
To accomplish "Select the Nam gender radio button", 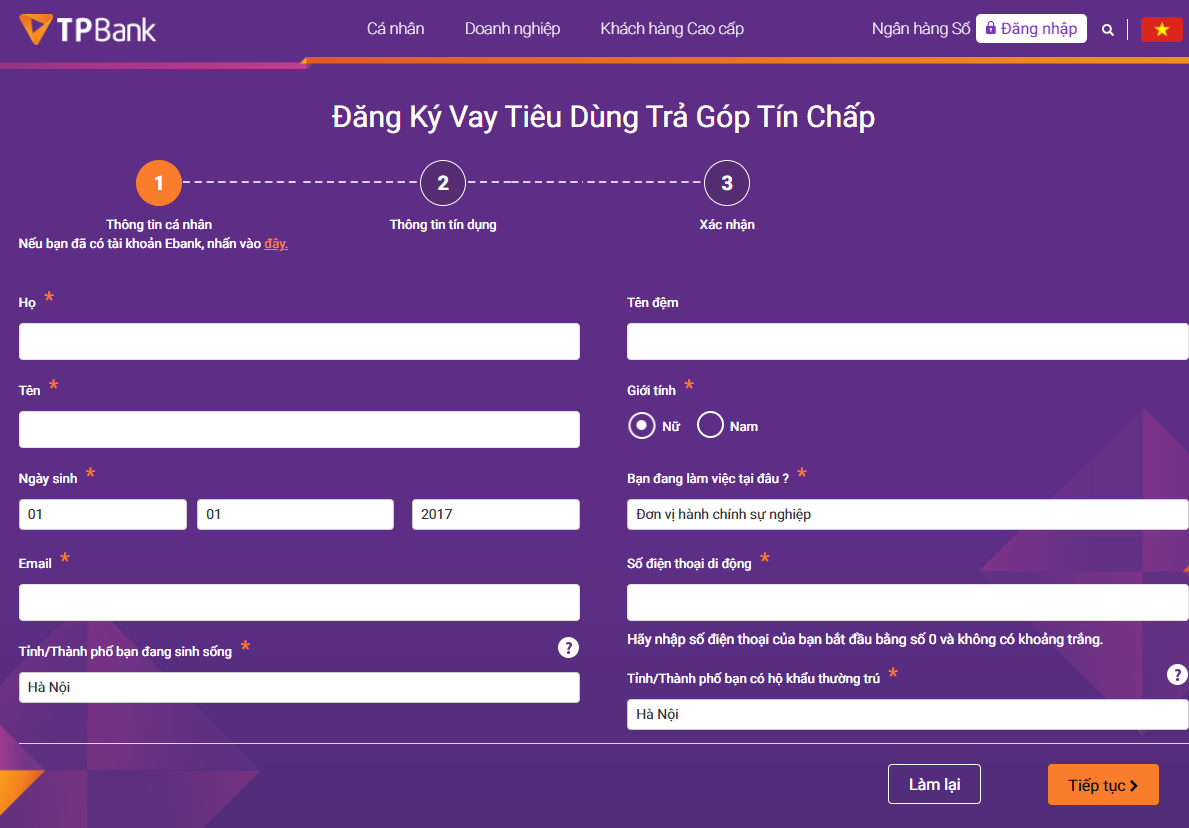I will tap(710, 426).
